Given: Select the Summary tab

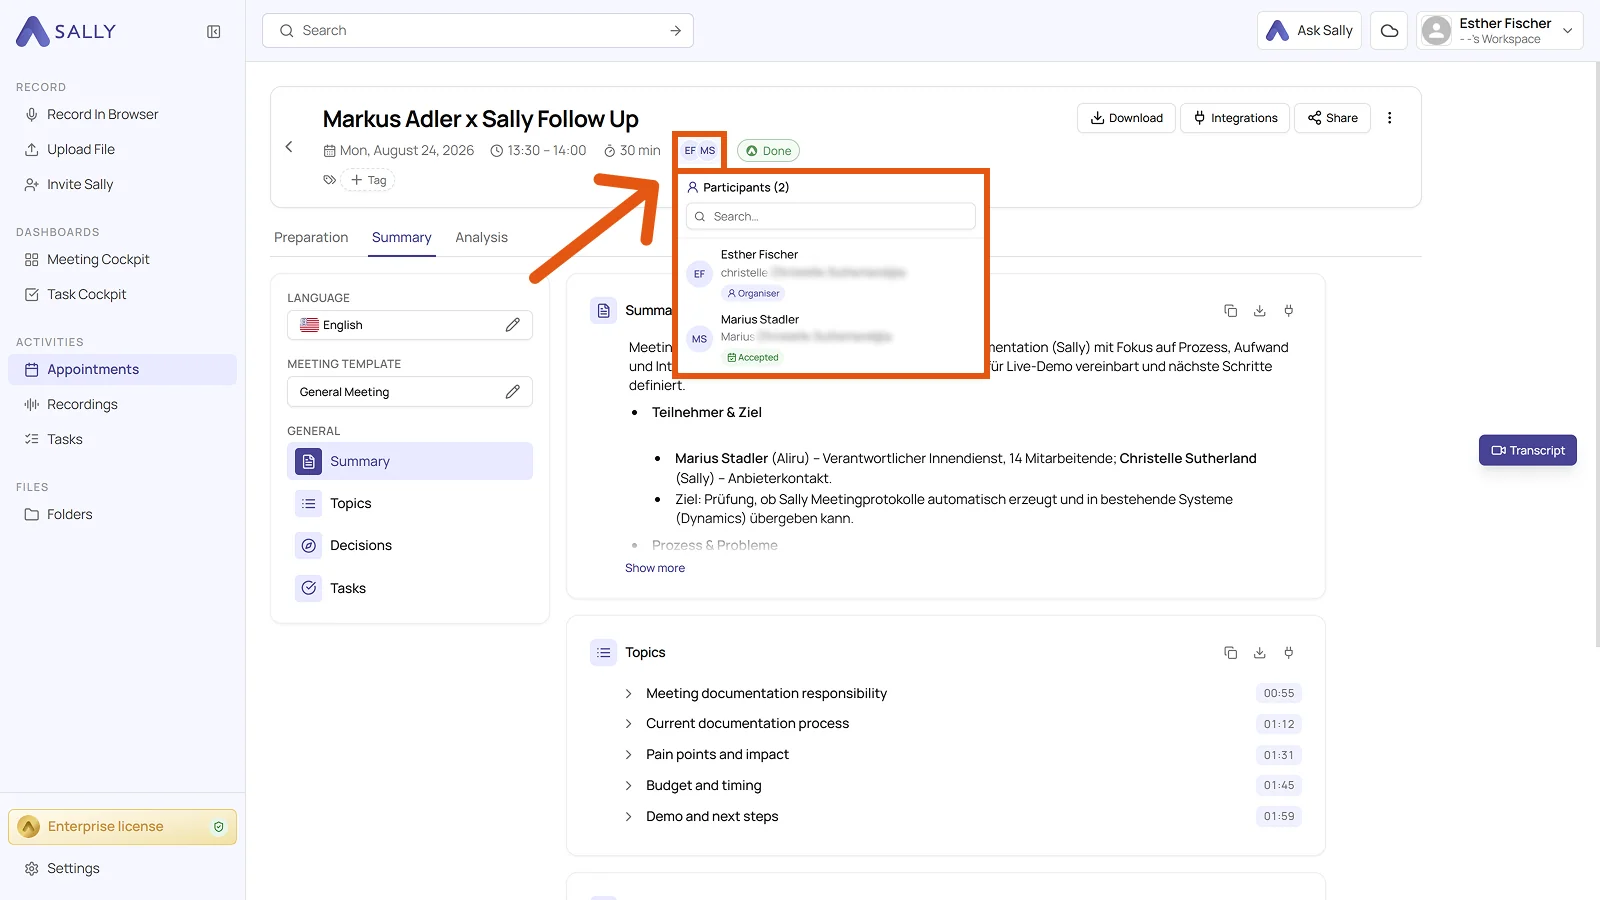Looking at the screenshot, I should (x=402, y=238).
